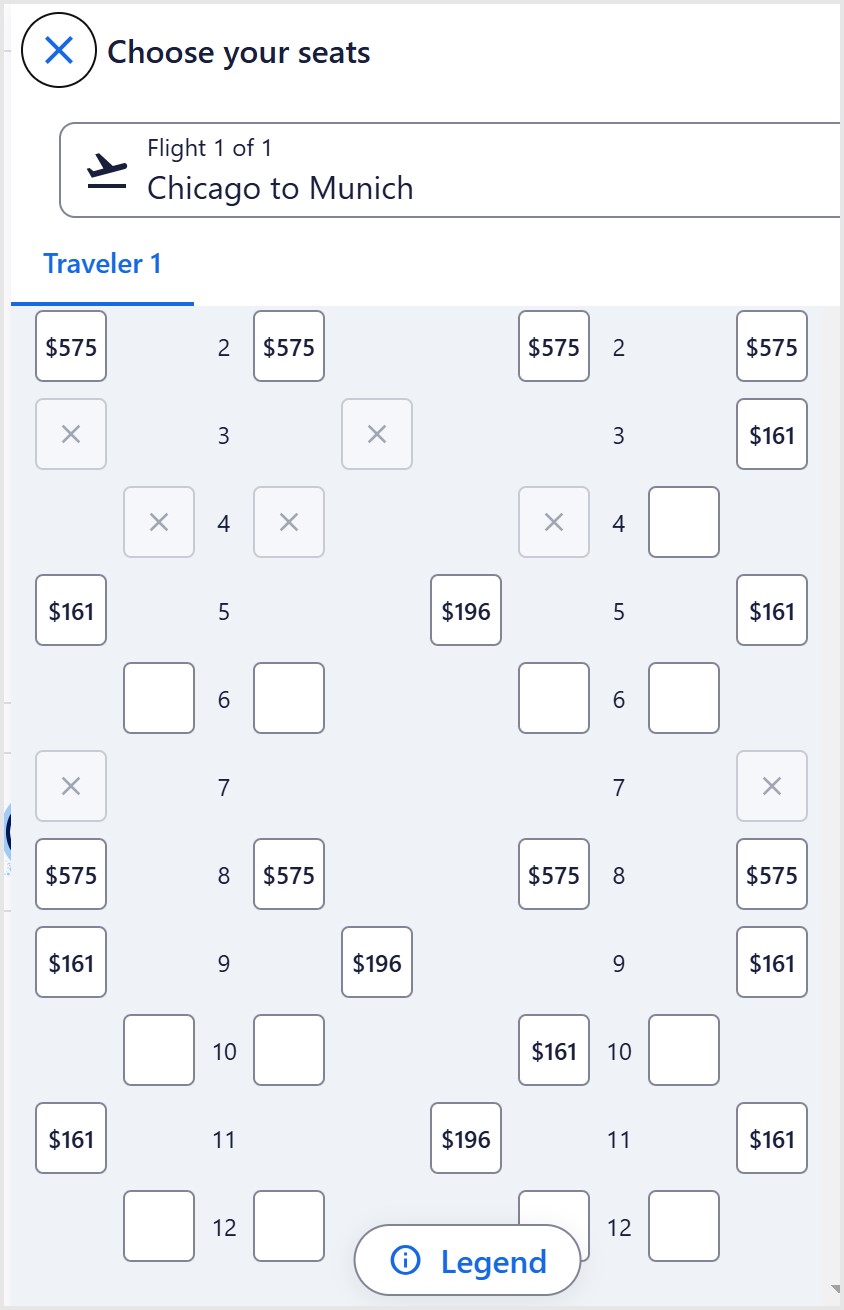Select the unavailable seat icon in row 3 left
The image size is (844, 1310).
coord(70,434)
